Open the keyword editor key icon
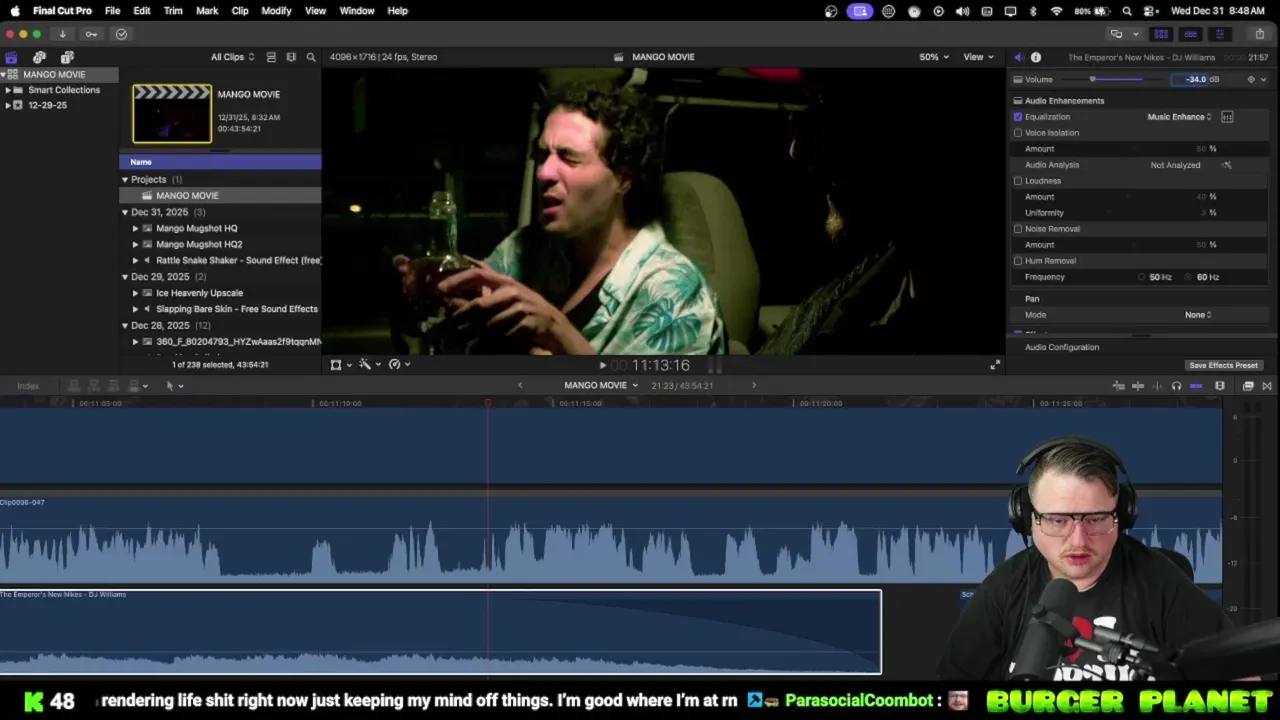1280x720 pixels. [x=91, y=34]
